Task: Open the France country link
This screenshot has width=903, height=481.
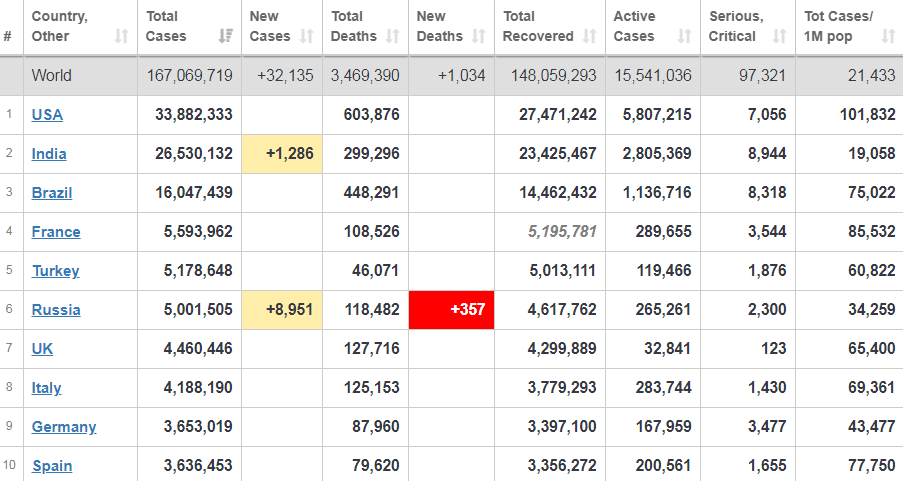Action: pyautogui.click(x=56, y=232)
